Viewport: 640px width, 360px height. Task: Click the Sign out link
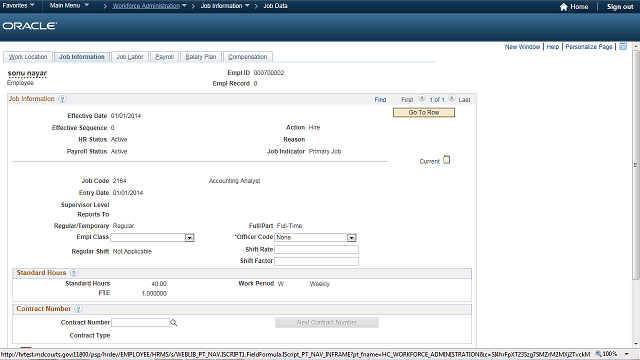tap(620, 7)
